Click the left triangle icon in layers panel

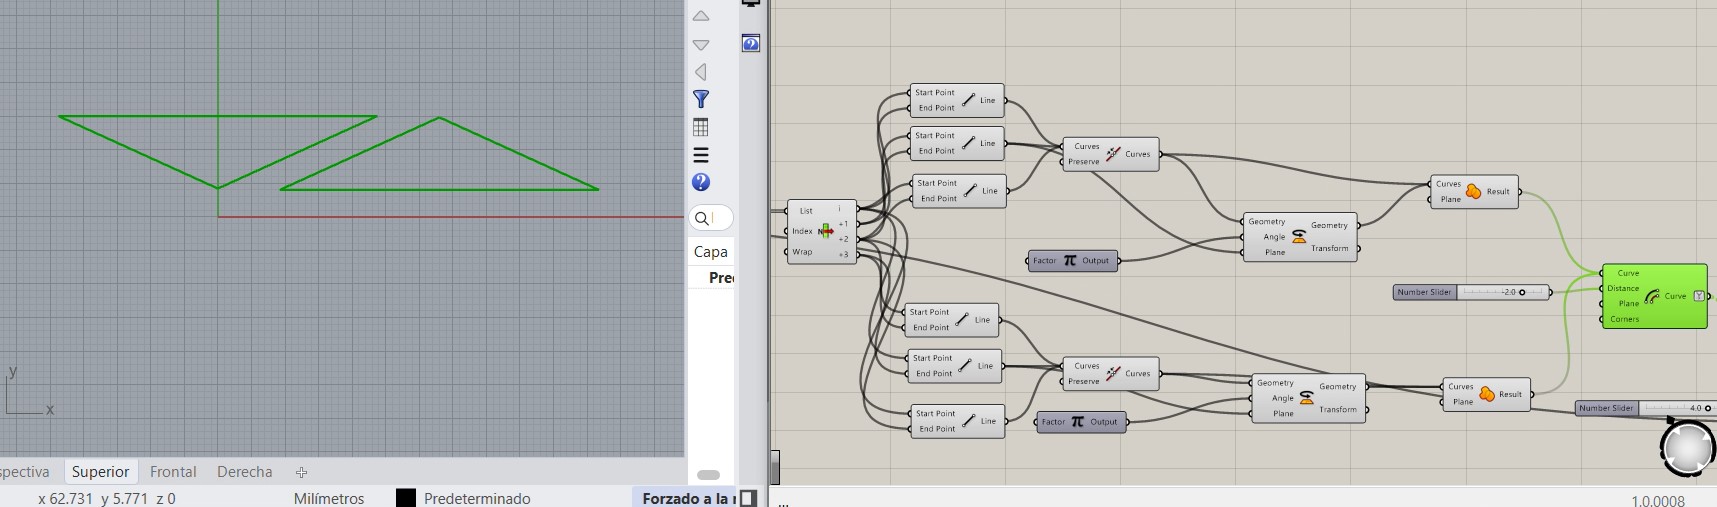tap(701, 72)
